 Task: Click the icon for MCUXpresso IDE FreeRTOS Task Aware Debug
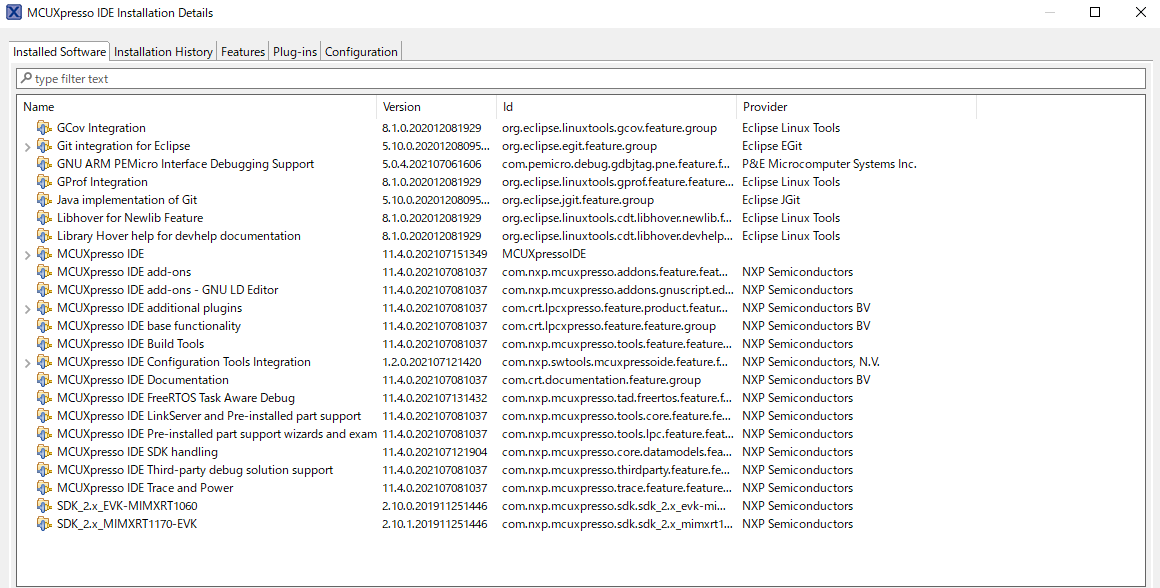coord(45,398)
